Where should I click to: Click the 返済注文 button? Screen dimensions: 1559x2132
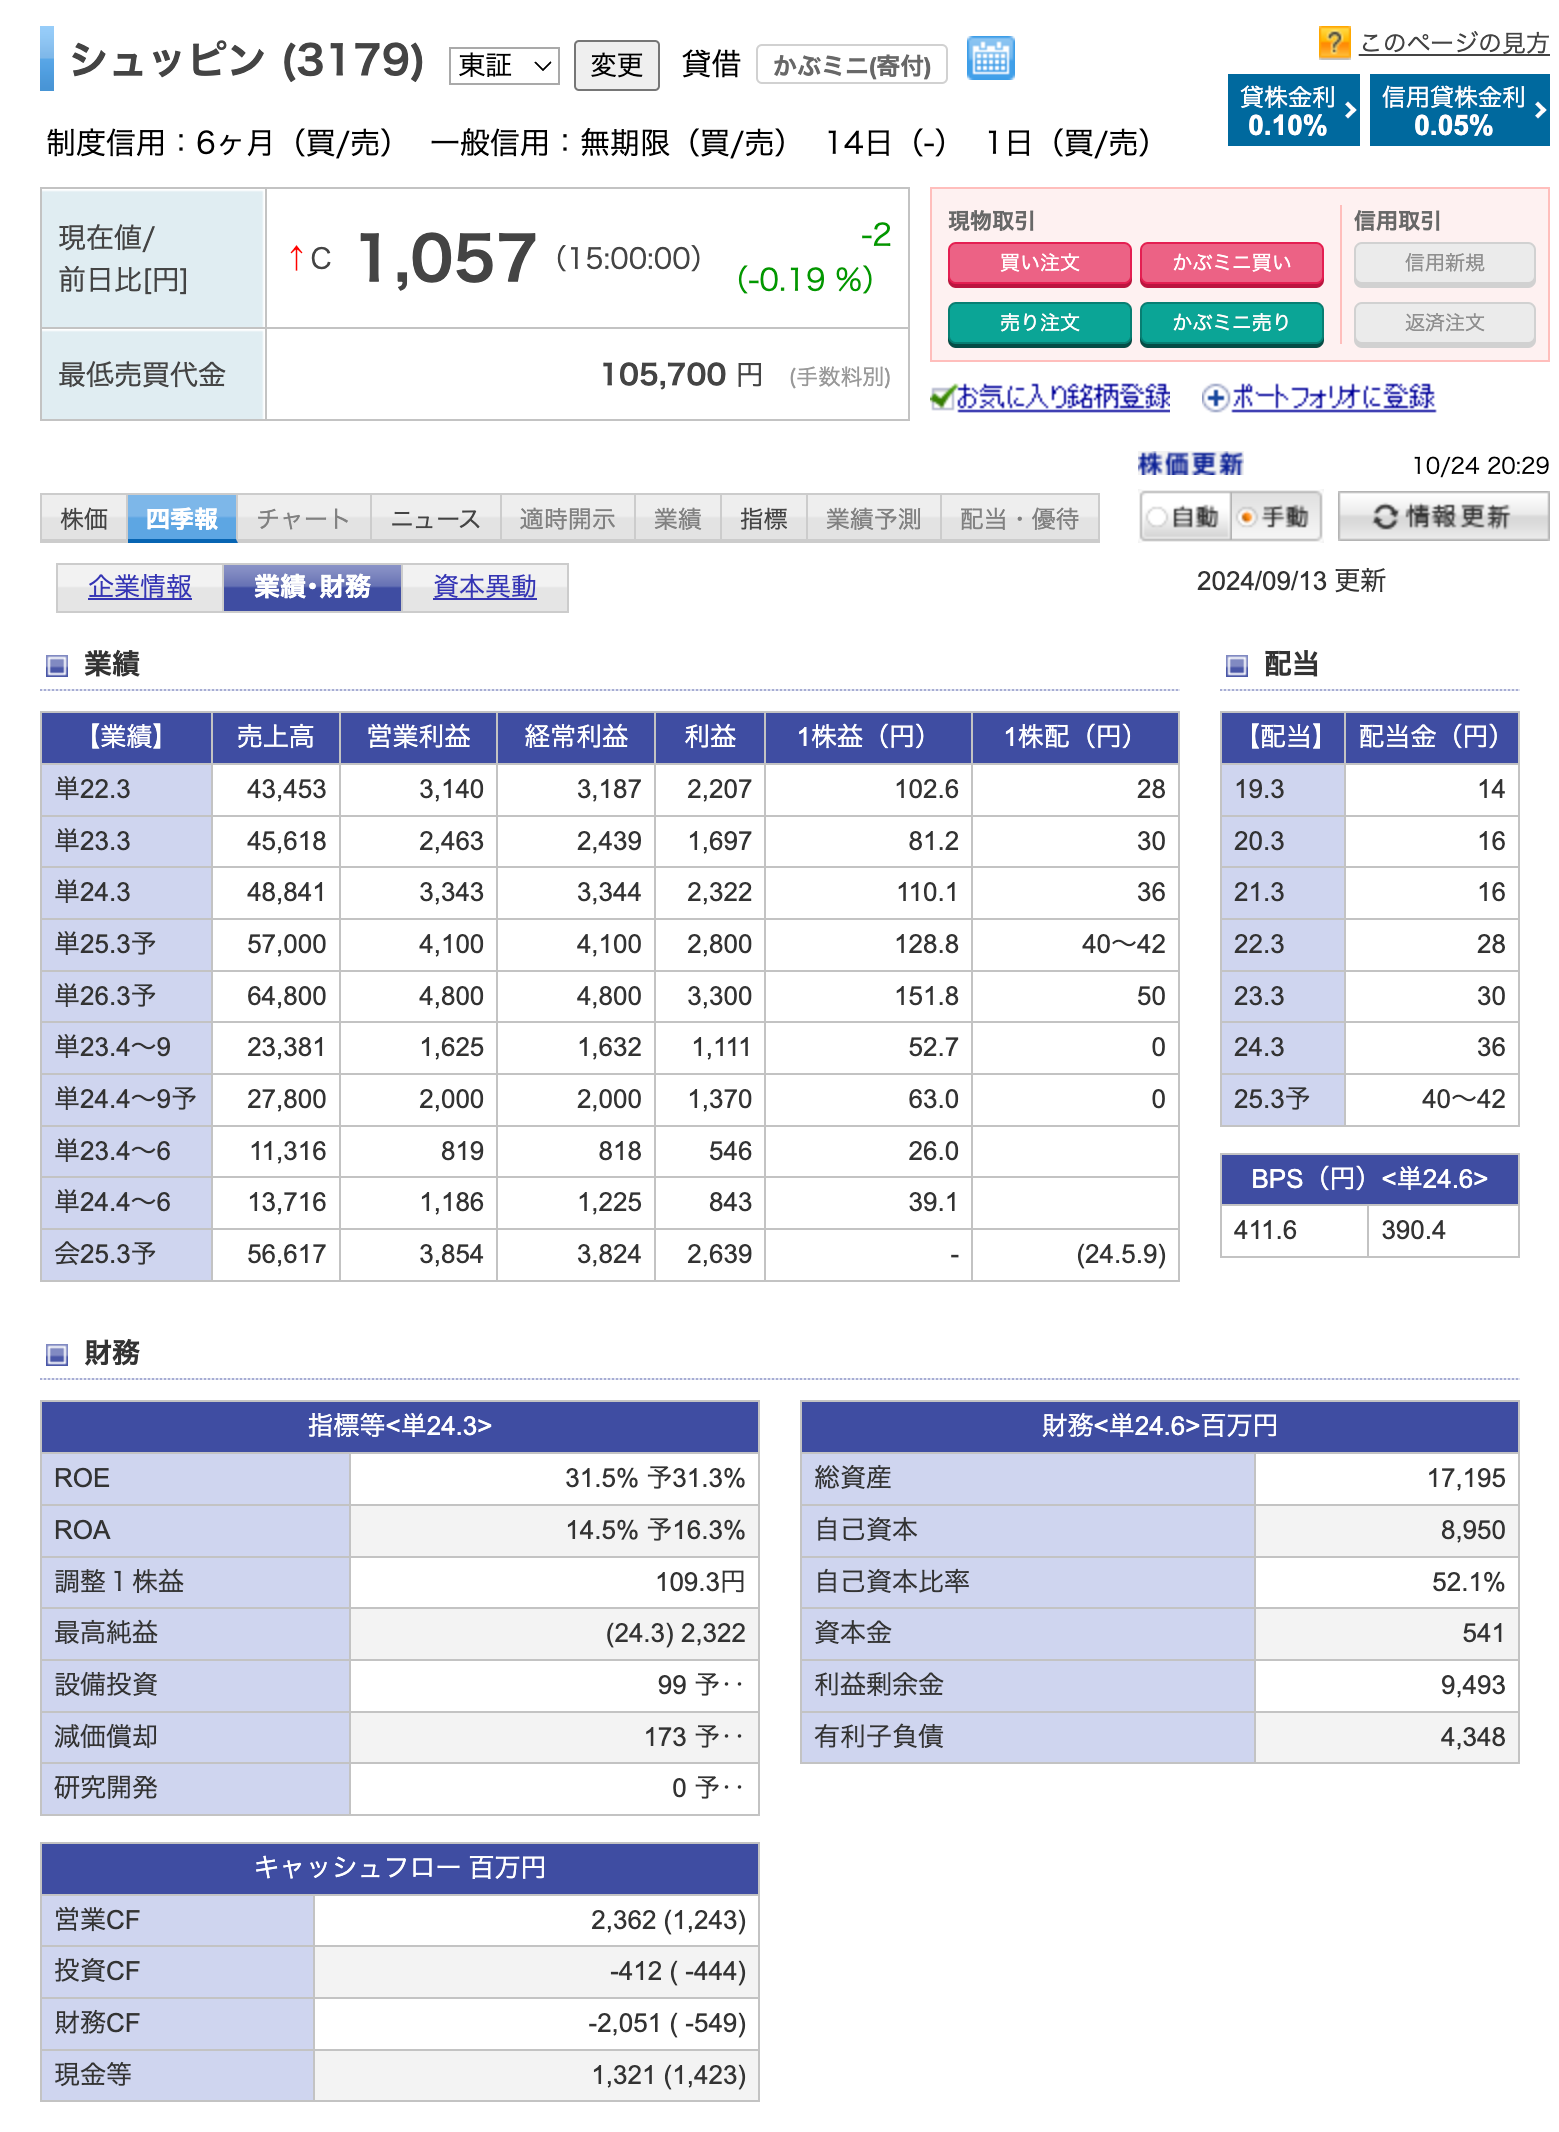click(1445, 323)
